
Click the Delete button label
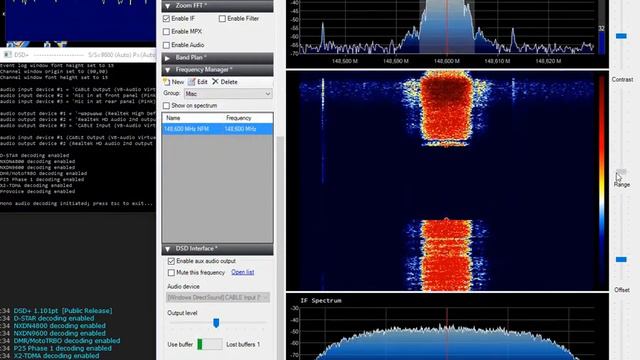(229, 82)
